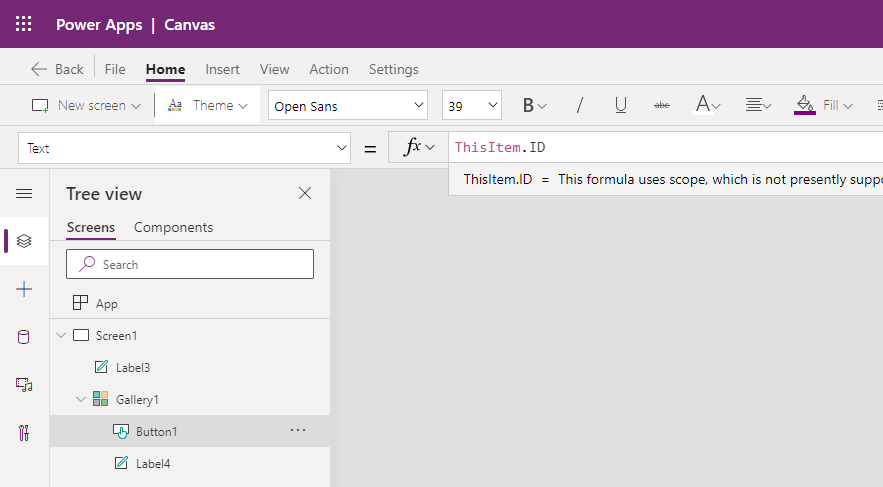This screenshot has width=883, height=487.
Task: Click the Gallery1 grid icon
Action: [100, 399]
